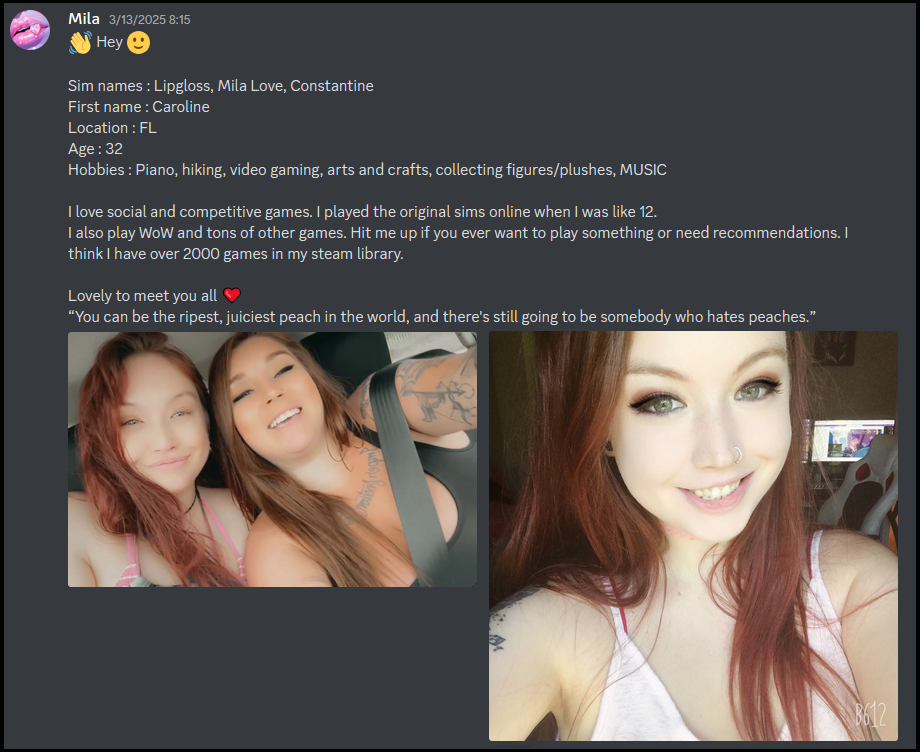The image size is (920, 752).
Task: Click the Location : FL line
Action: click(x=112, y=128)
